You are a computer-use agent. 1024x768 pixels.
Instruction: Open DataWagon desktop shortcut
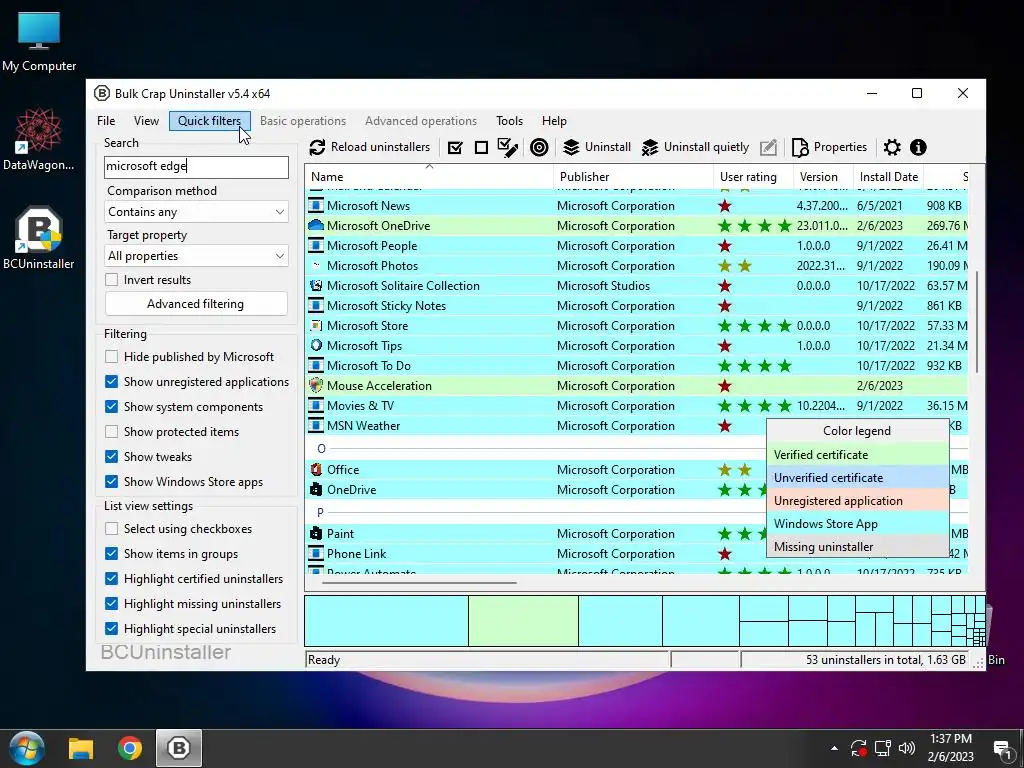tap(39, 140)
